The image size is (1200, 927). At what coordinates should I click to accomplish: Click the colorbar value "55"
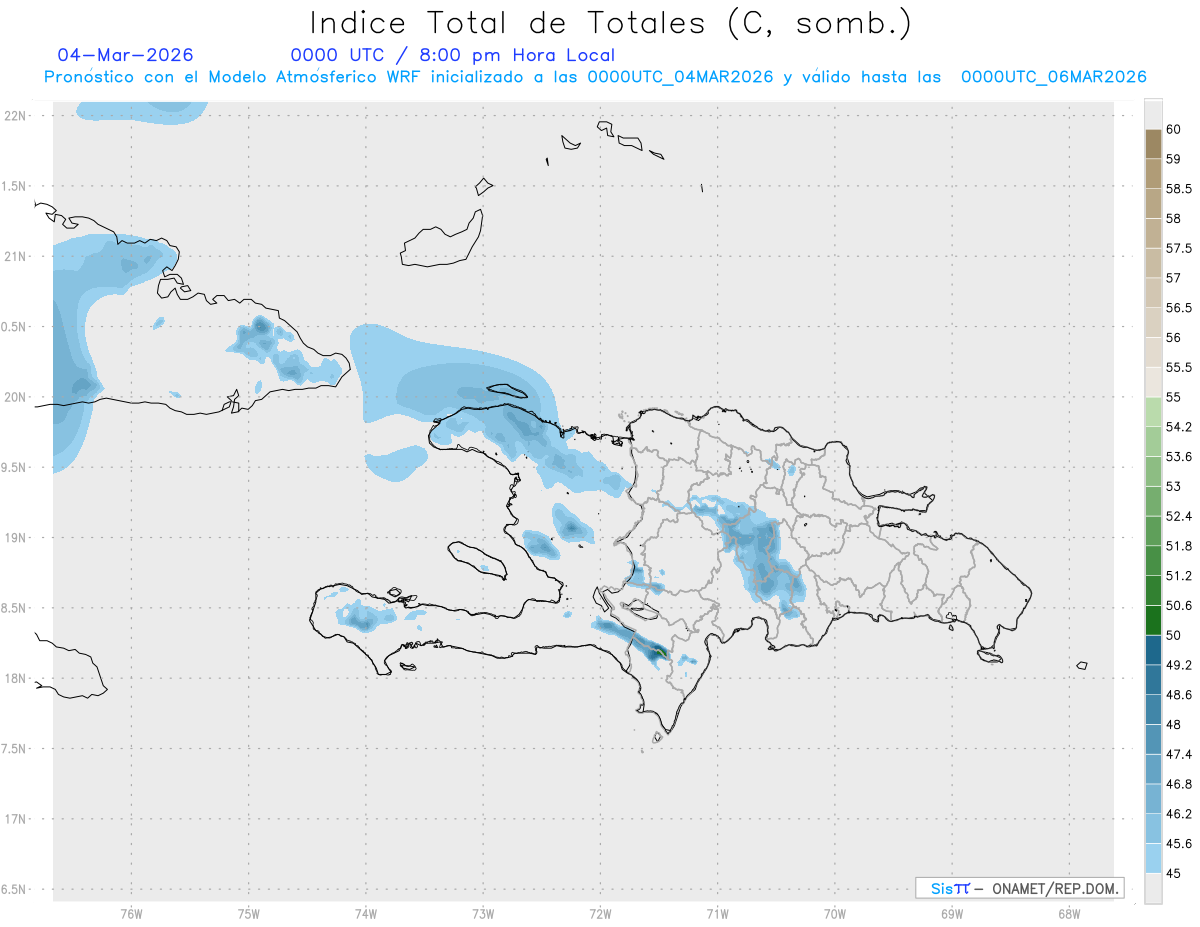1173,397
